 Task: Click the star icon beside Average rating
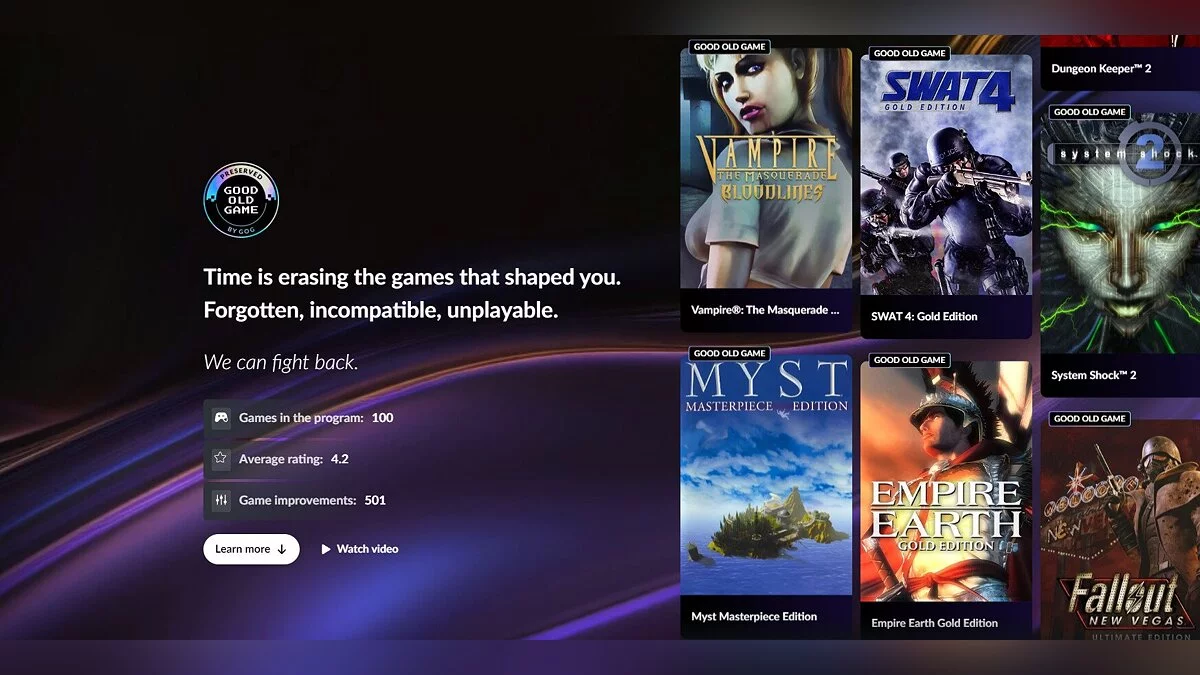point(221,459)
